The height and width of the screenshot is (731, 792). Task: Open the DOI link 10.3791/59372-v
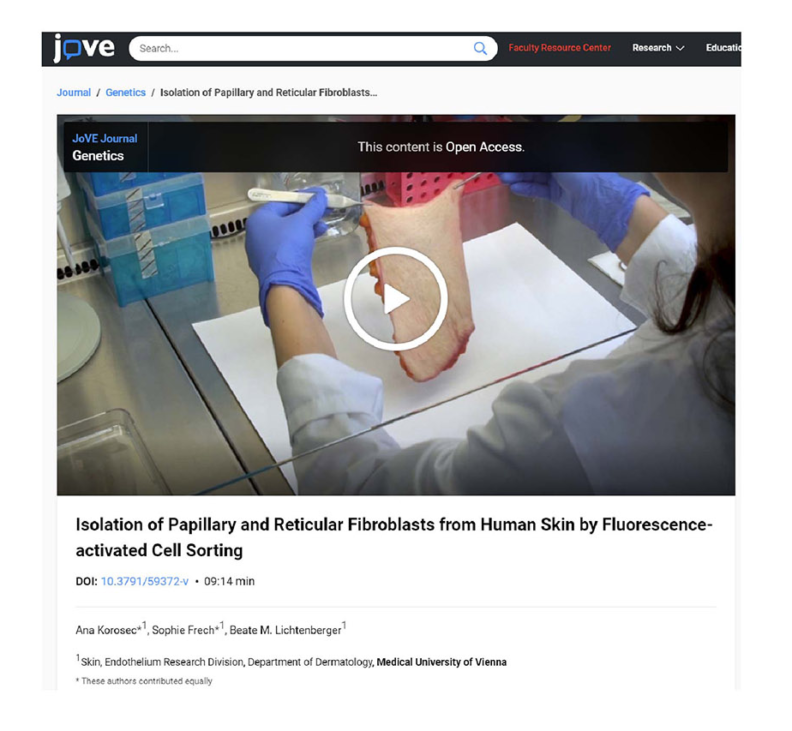(x=144, y=581)
